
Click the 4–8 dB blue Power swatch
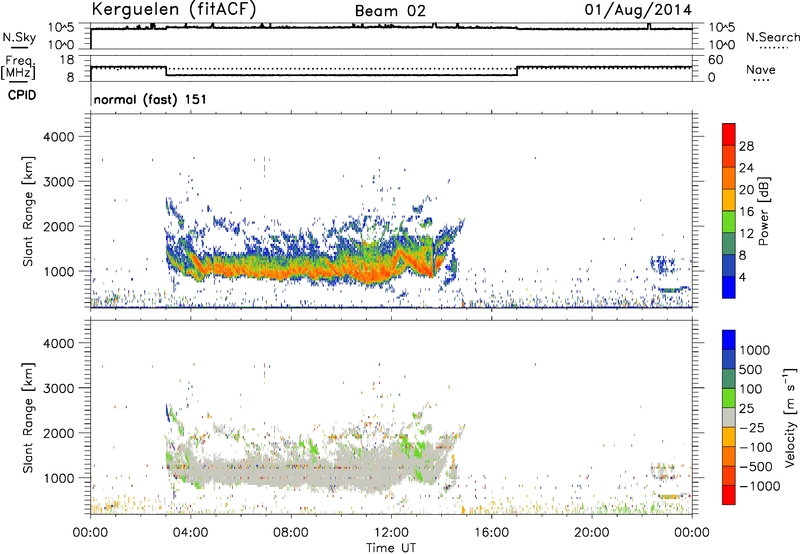(729, 265)
